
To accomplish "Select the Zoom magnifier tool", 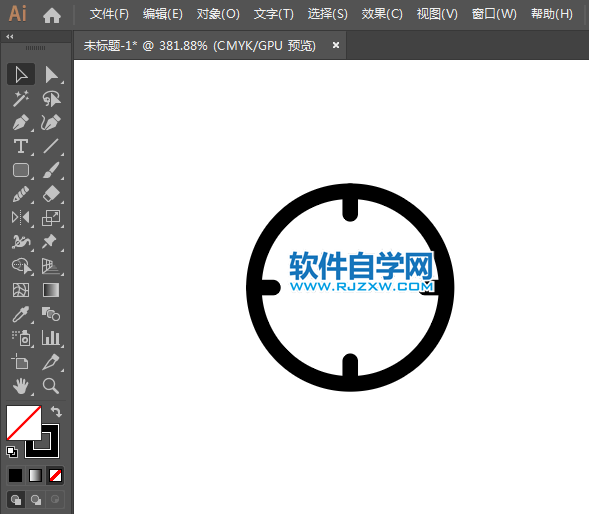I will 51,386.
